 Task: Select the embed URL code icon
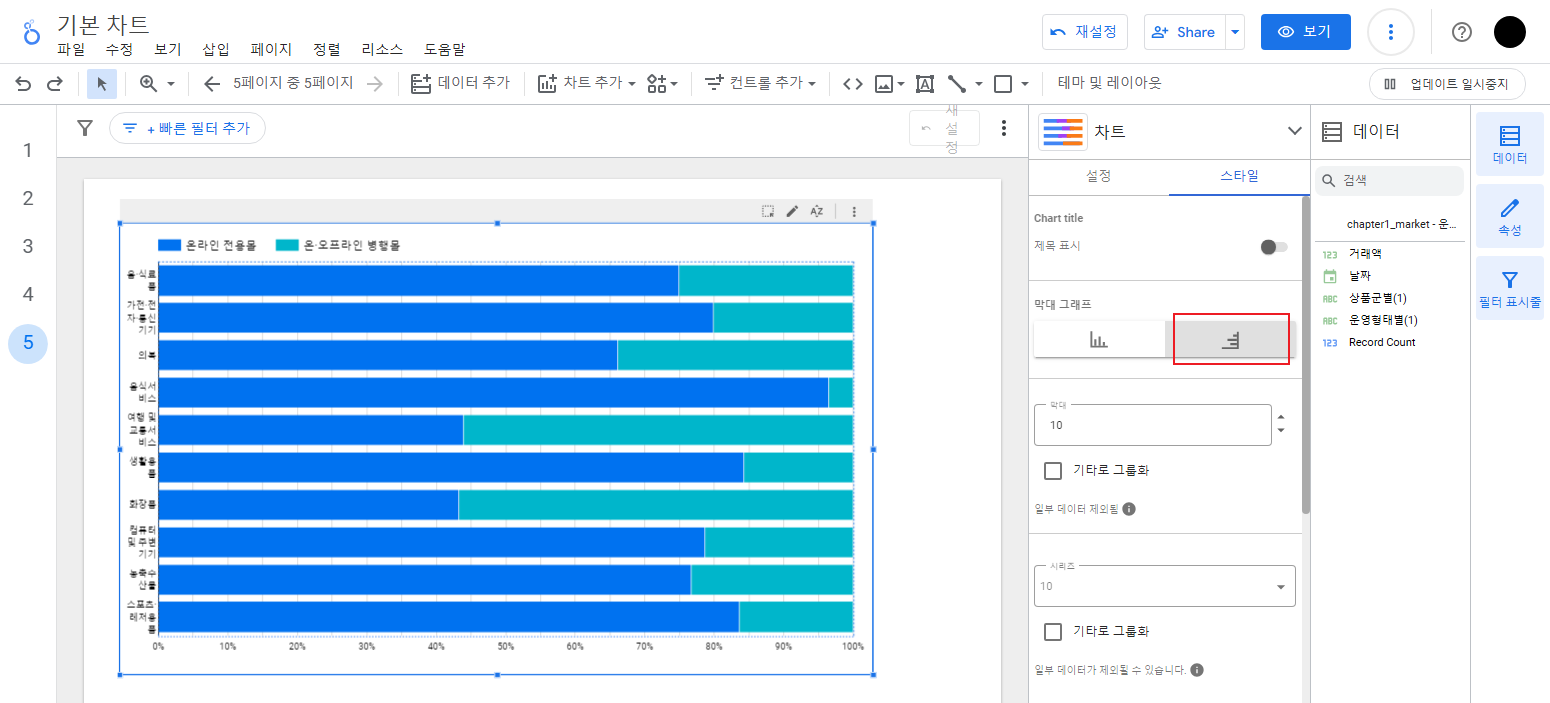(852, 84)
